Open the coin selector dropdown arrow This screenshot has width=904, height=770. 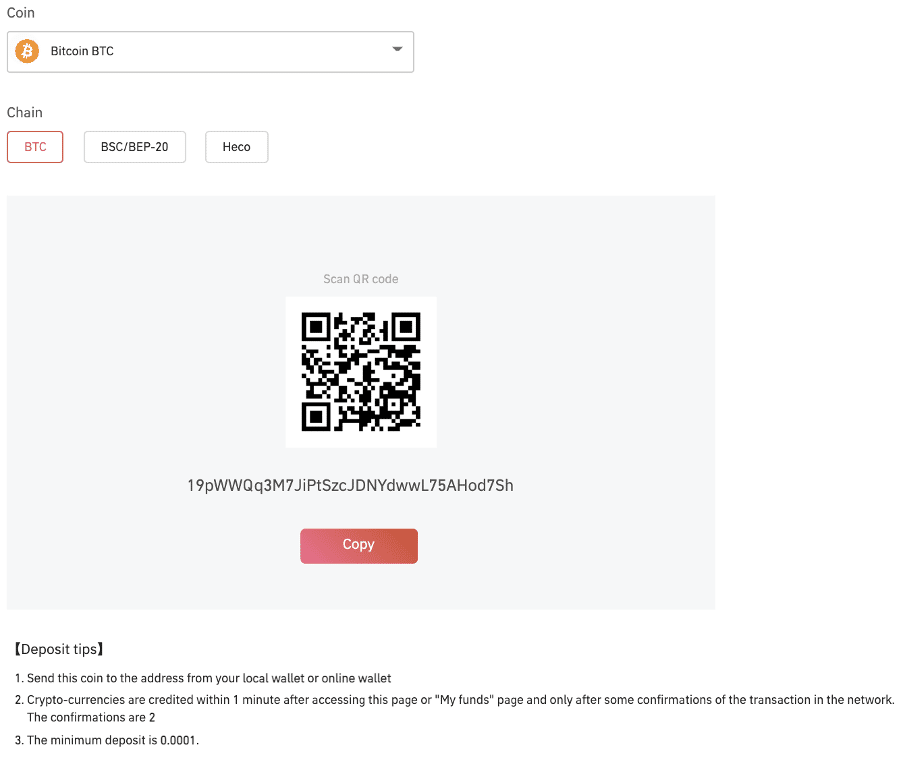397,49
